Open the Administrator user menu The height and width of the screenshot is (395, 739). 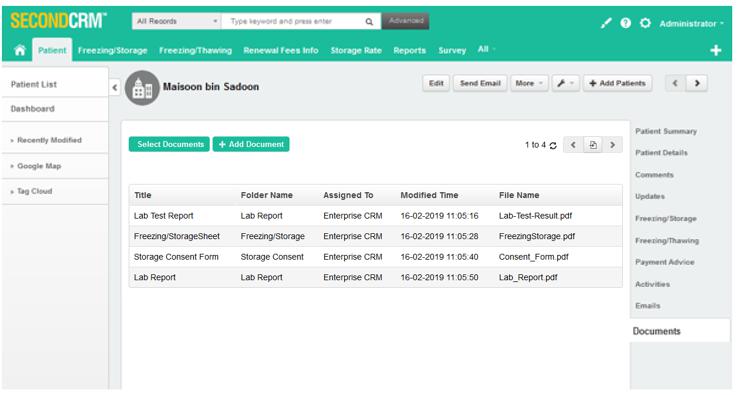(x=691, y=24)
